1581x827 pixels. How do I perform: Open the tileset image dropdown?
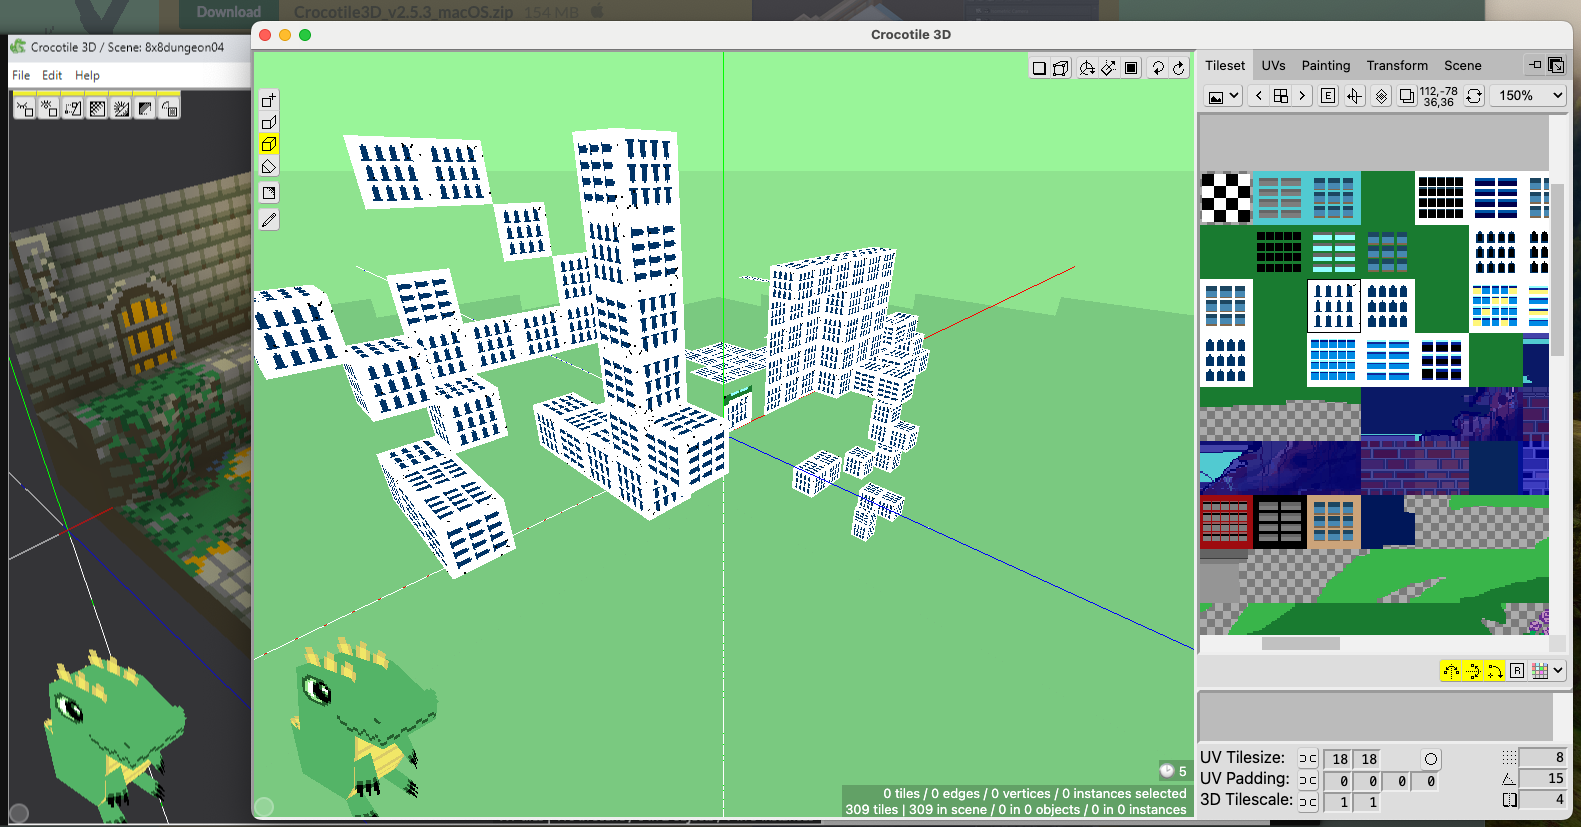1224,96
